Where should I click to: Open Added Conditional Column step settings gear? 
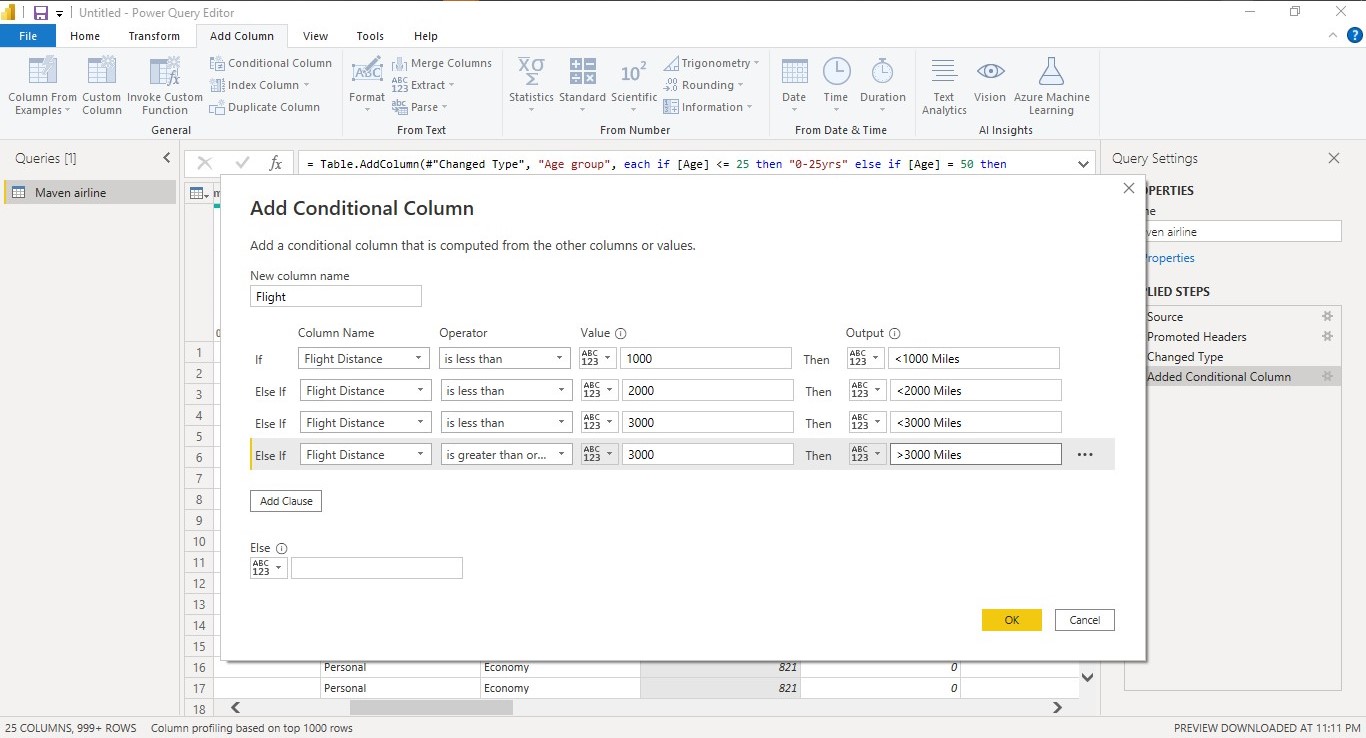[1328, 377]
